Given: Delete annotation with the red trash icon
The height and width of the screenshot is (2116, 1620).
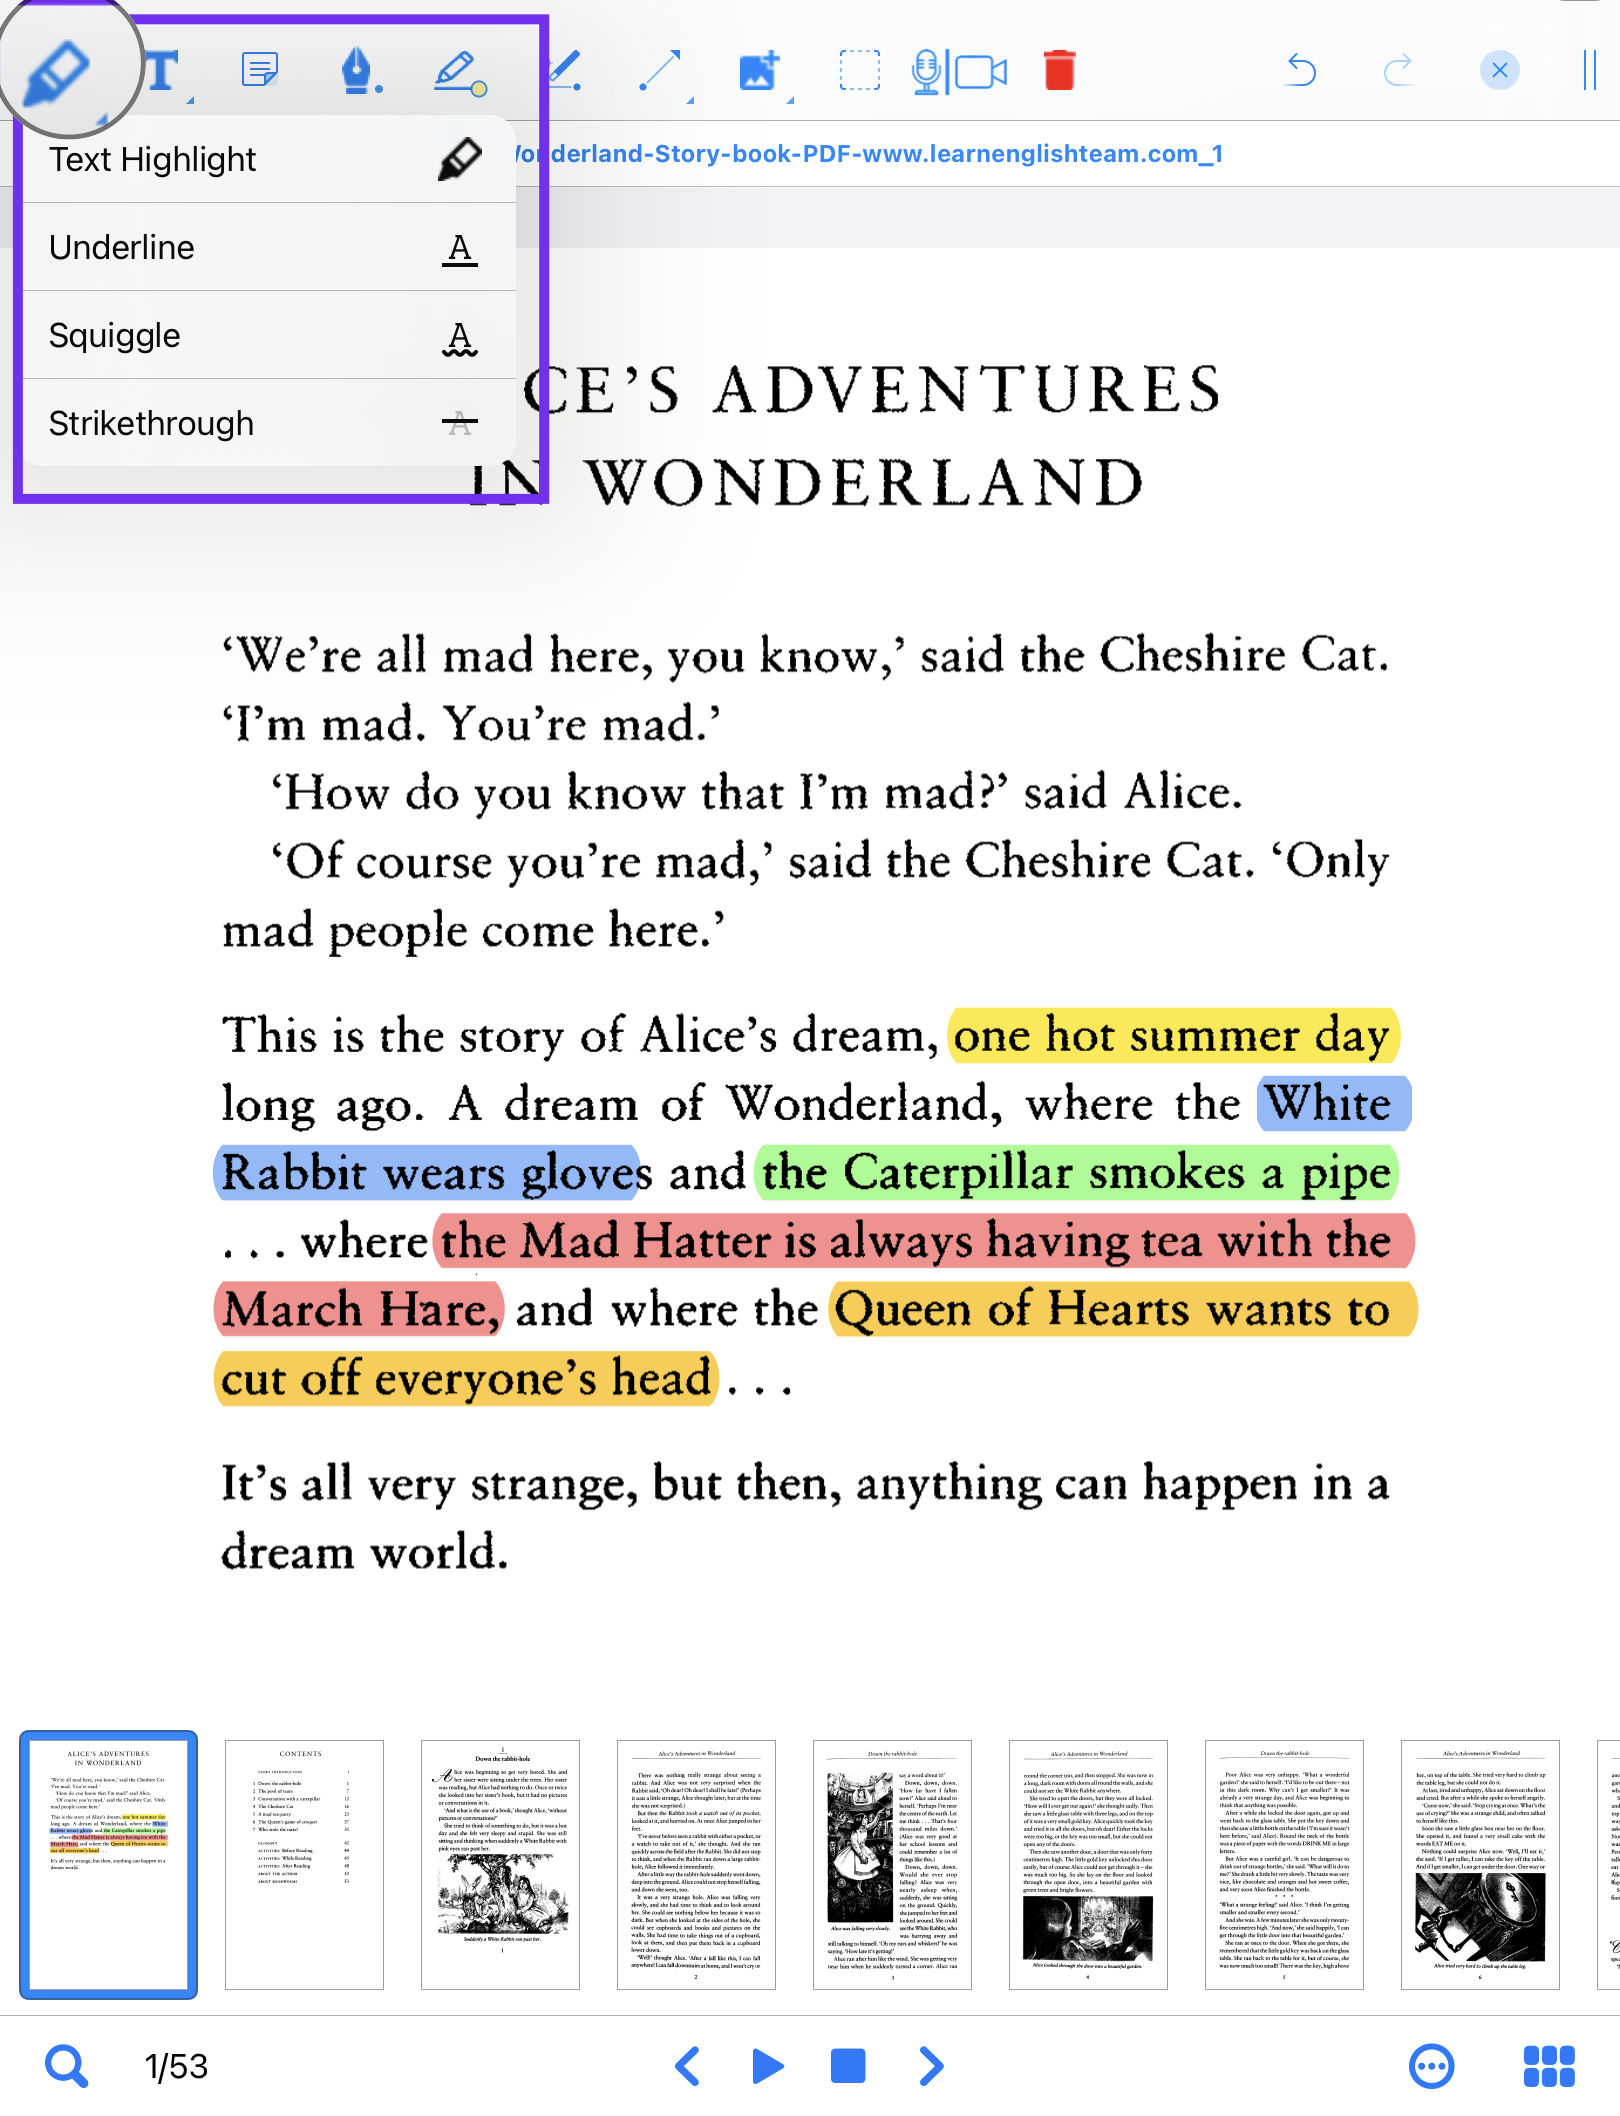Looking at the screenshot, I should (1059, 71).
